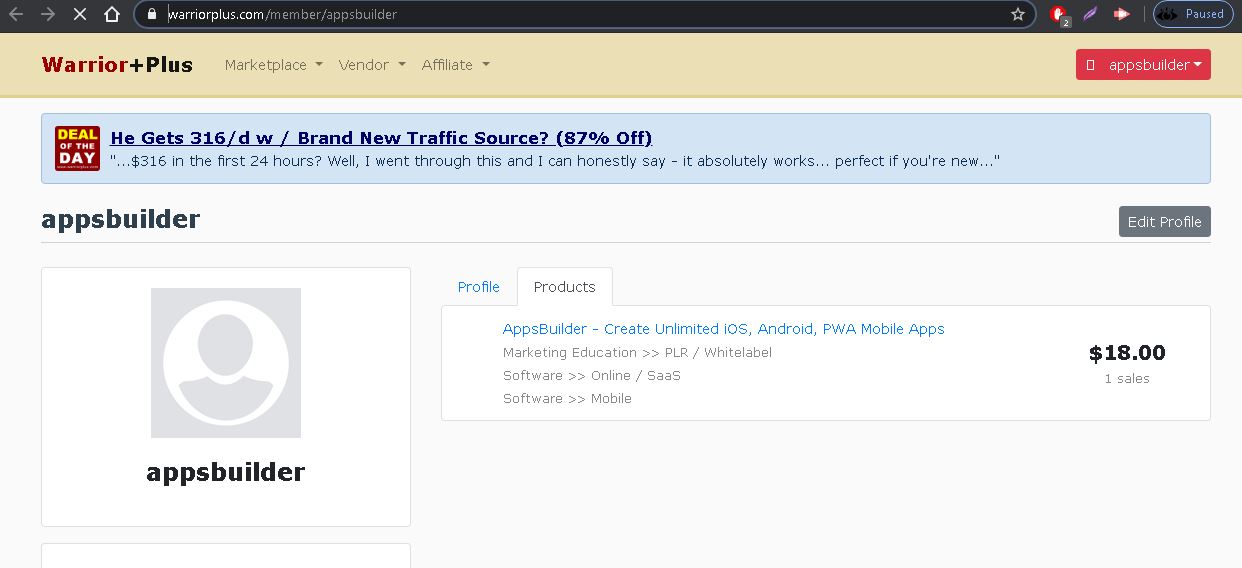Open the 'He Gets 316/d' deal headline link
This screenshot has height=568, width=1242.
tap(381, 138)
